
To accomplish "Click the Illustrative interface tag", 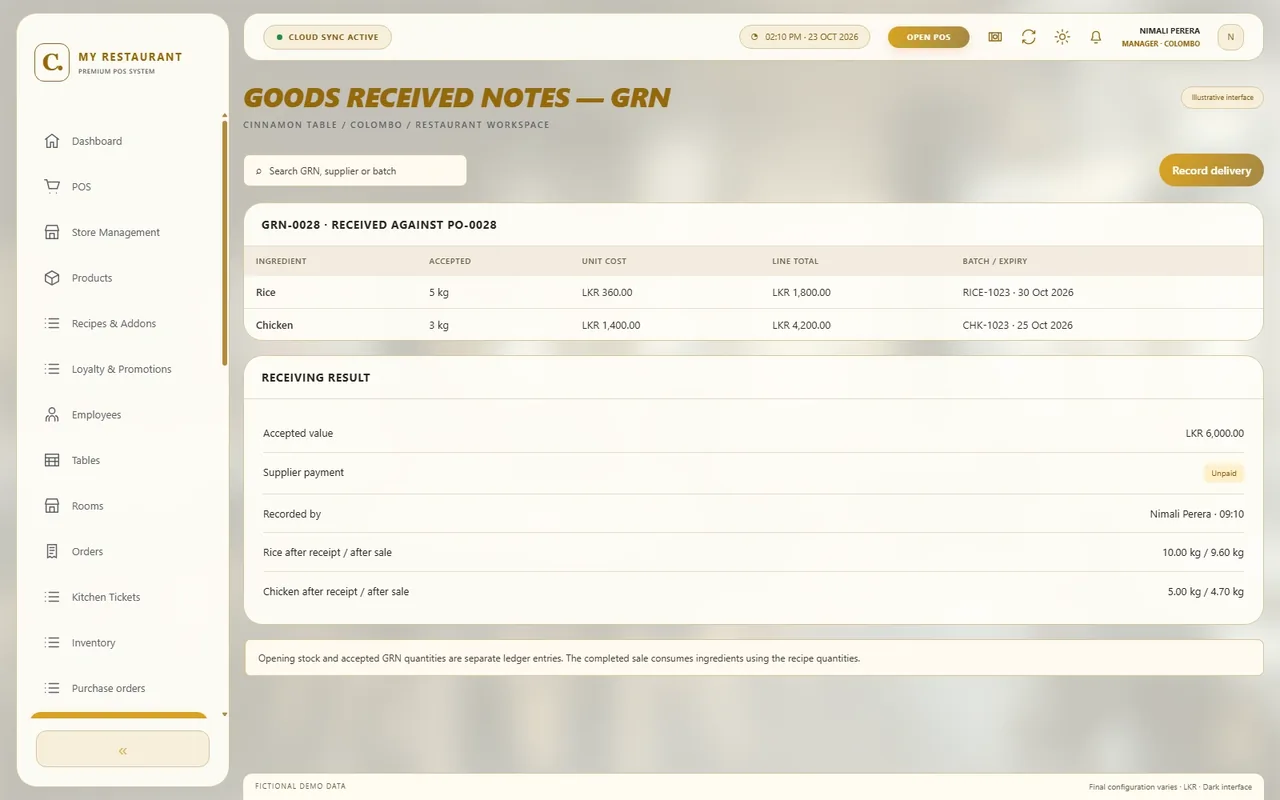I will 1222,98.
